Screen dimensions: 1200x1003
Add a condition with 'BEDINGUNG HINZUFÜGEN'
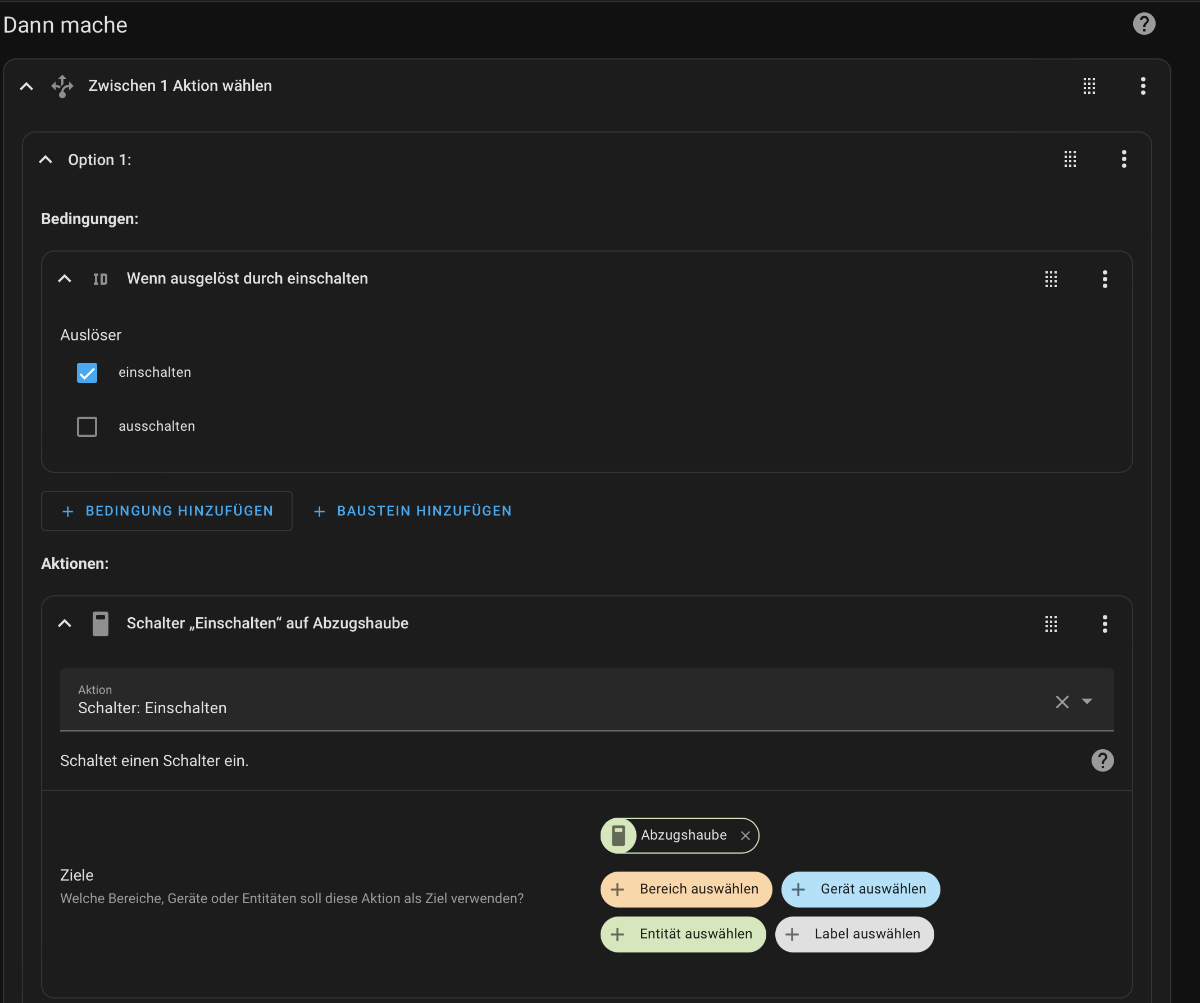point(166,511)
